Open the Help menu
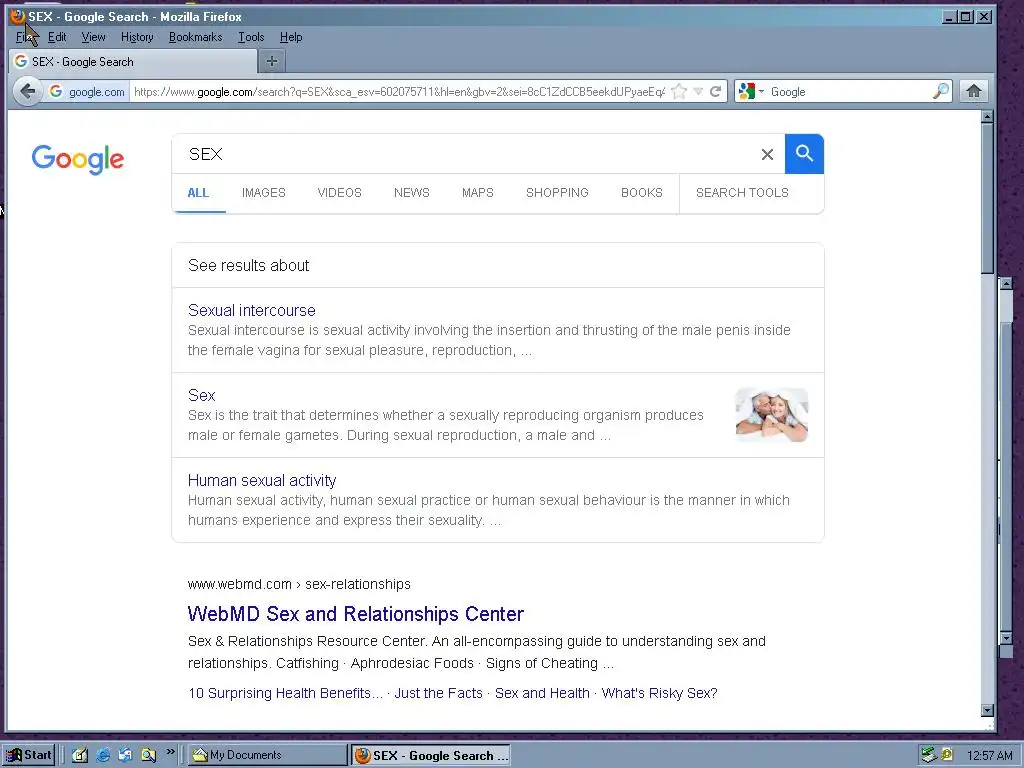The width and height of the screenshot is (1024, 768). click(x=291, y=37)
